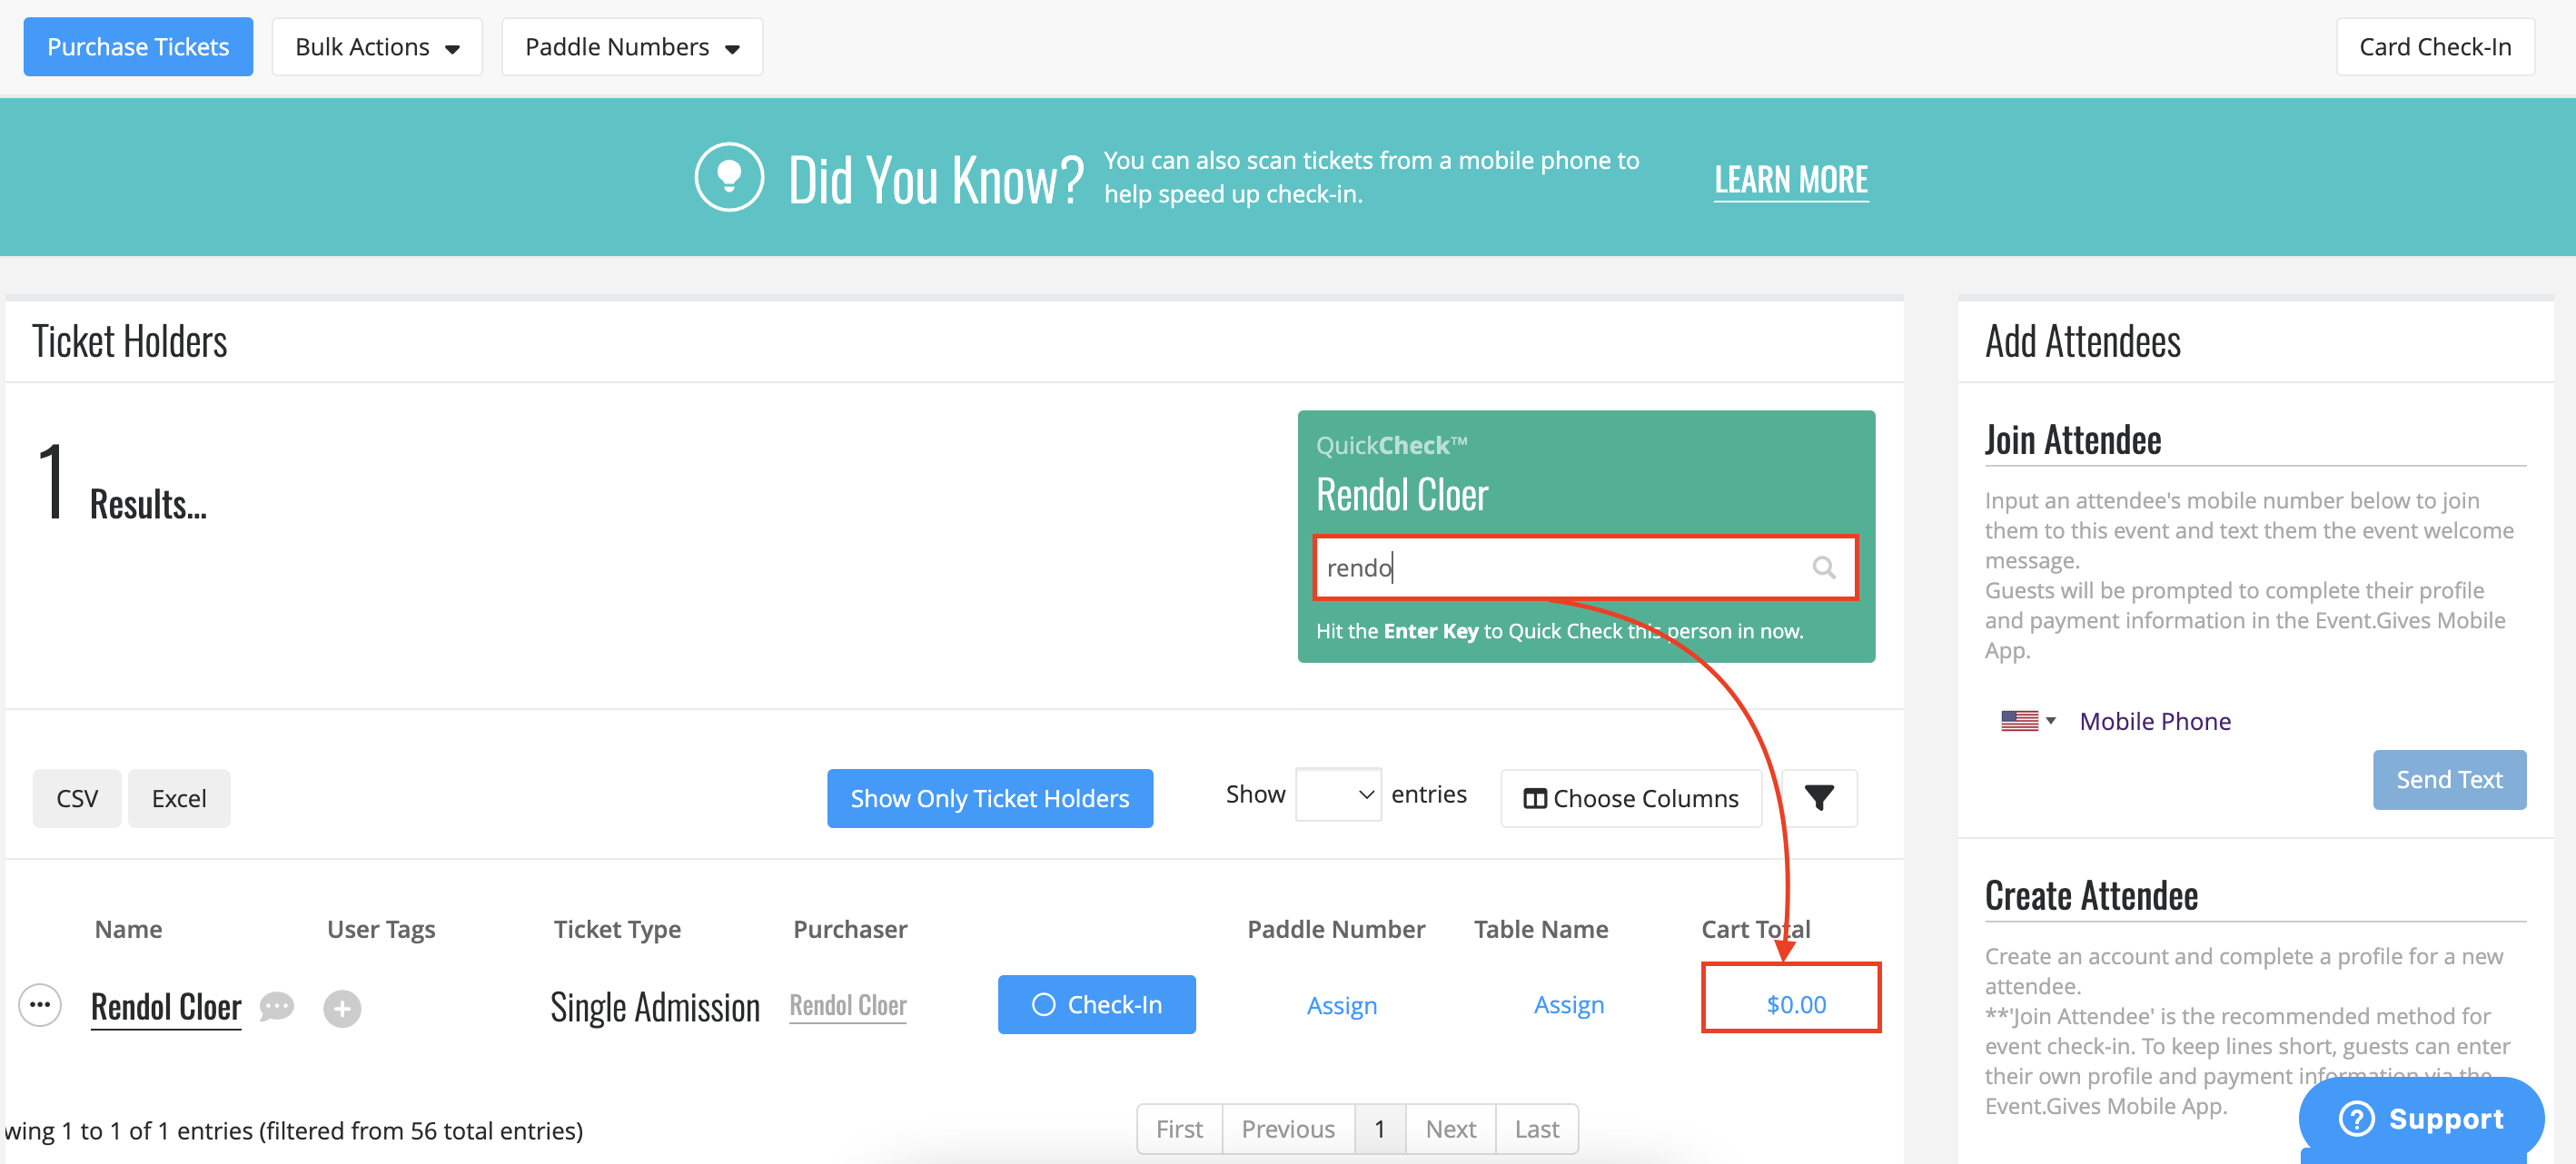Viewport: 2576px width, 1164px height.
Task: Open the Bulk Actions dropdown
Action: [x=377, y=47]
